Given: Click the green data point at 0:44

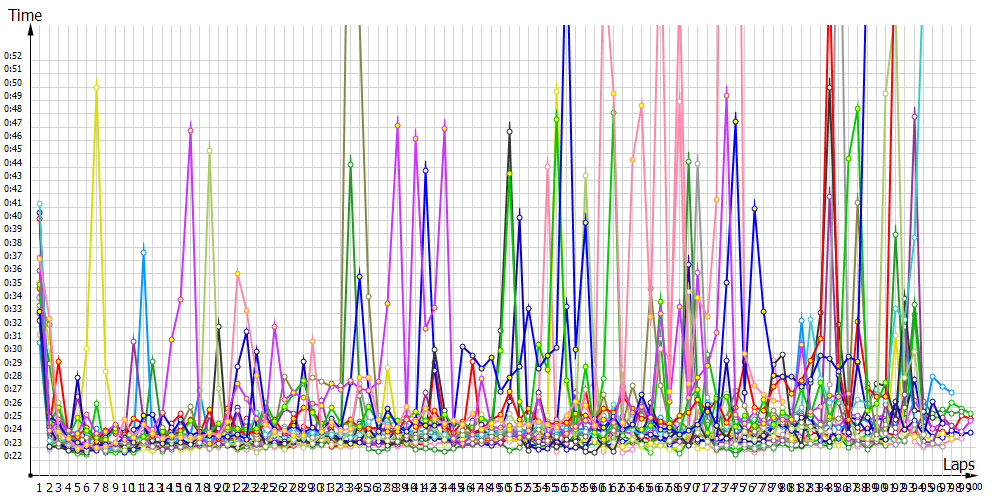Looking at the screenshot, I should tap(350, 163).
